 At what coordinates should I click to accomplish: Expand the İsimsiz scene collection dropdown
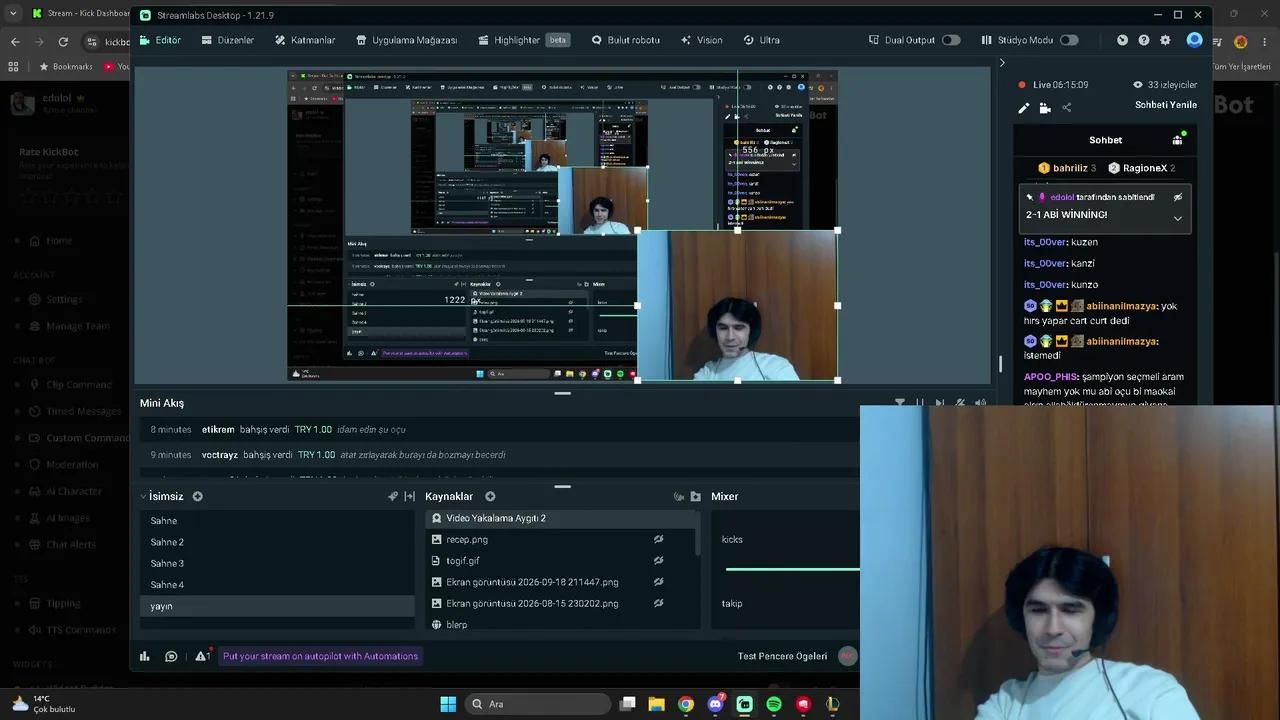coord(143,496)
